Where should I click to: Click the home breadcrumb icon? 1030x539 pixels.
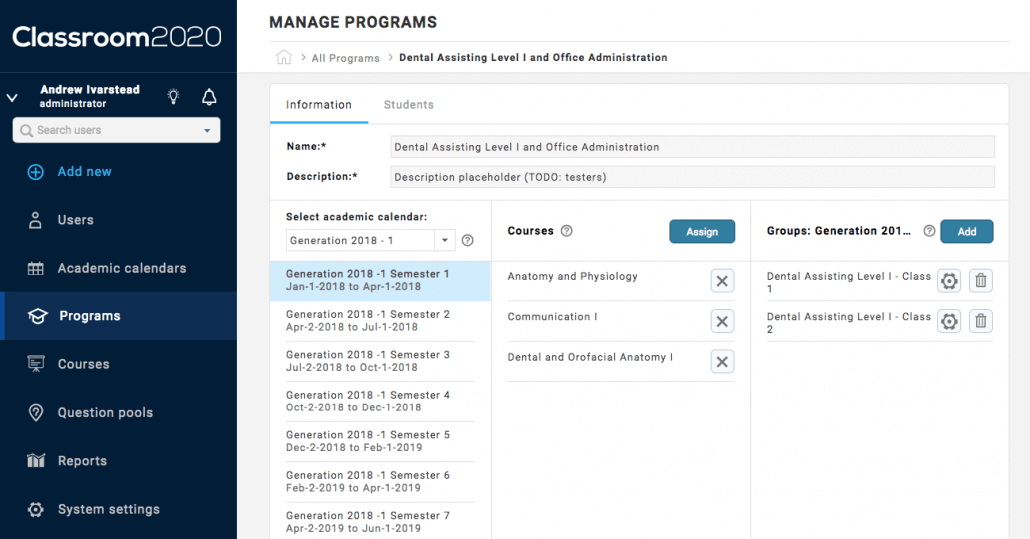pos(284,58)
